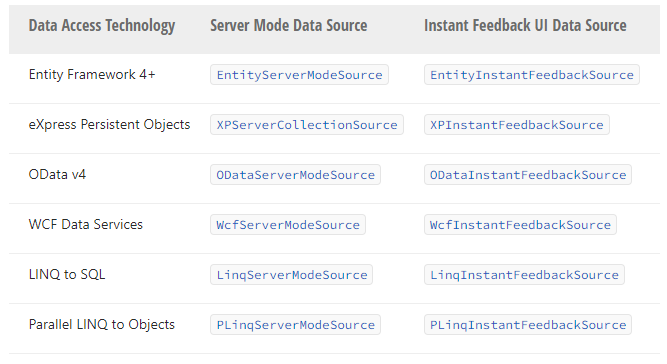The height and width of the screenshot is (364, 667).
Task: Open the ODataServerModeSource link
Action: pos(296,175)
